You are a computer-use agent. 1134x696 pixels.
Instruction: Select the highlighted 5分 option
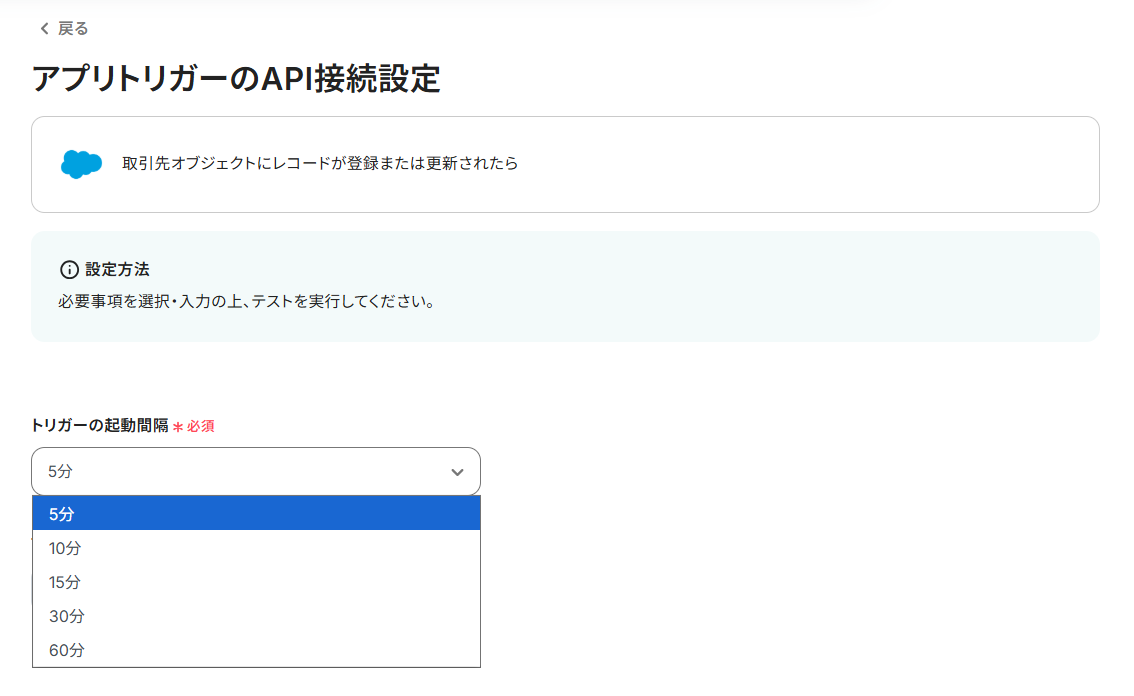pos(256,514)
